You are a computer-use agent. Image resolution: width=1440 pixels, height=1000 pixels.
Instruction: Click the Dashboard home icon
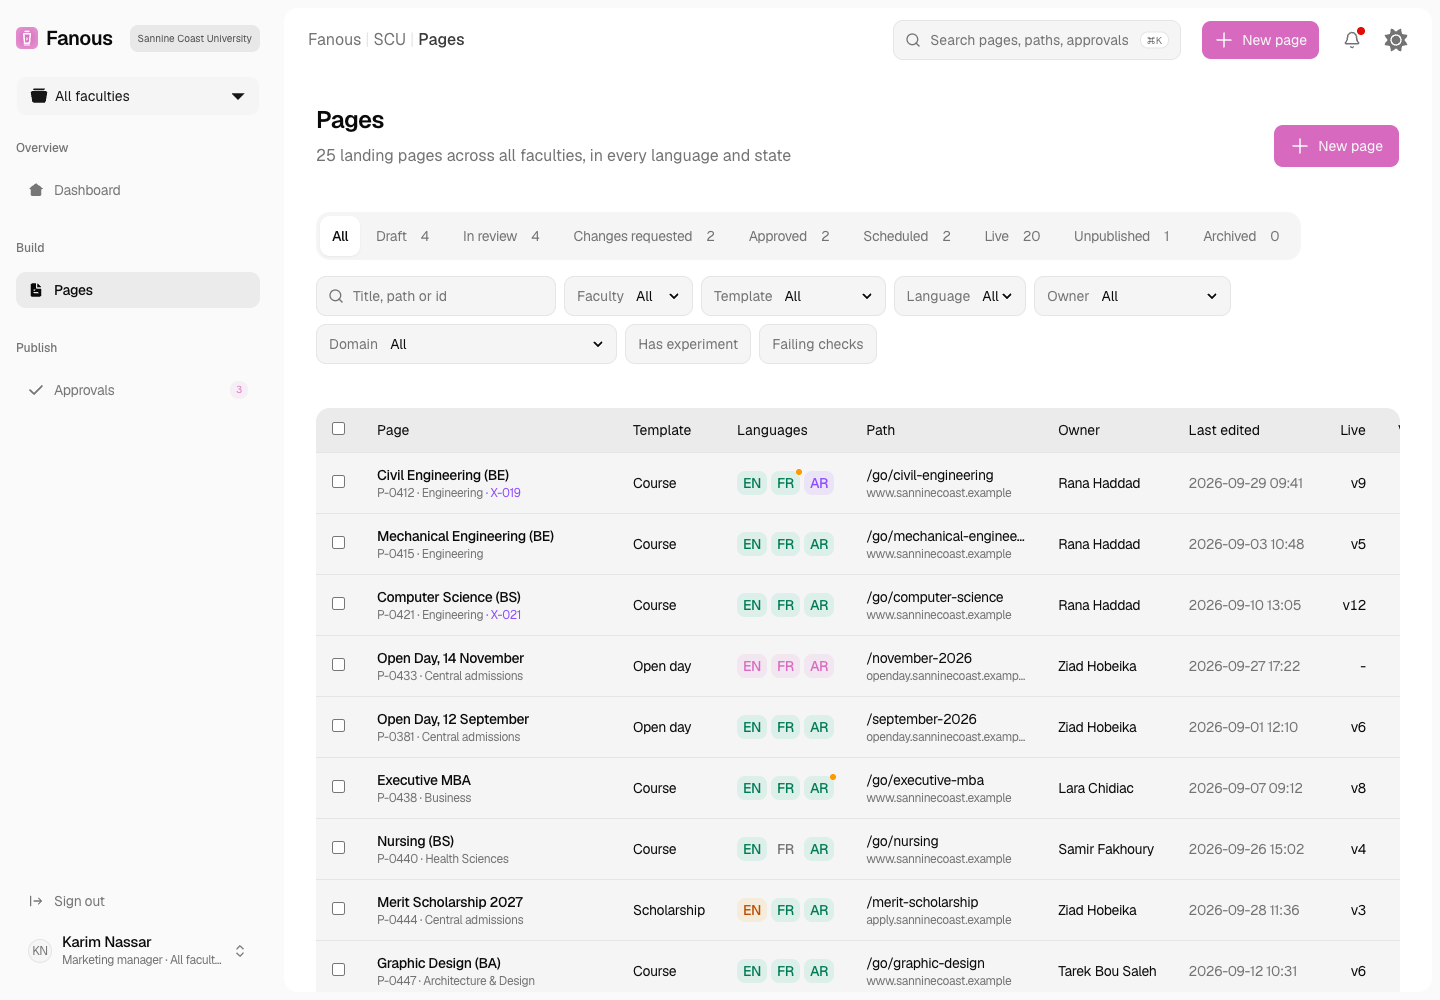tap(36, 190)
